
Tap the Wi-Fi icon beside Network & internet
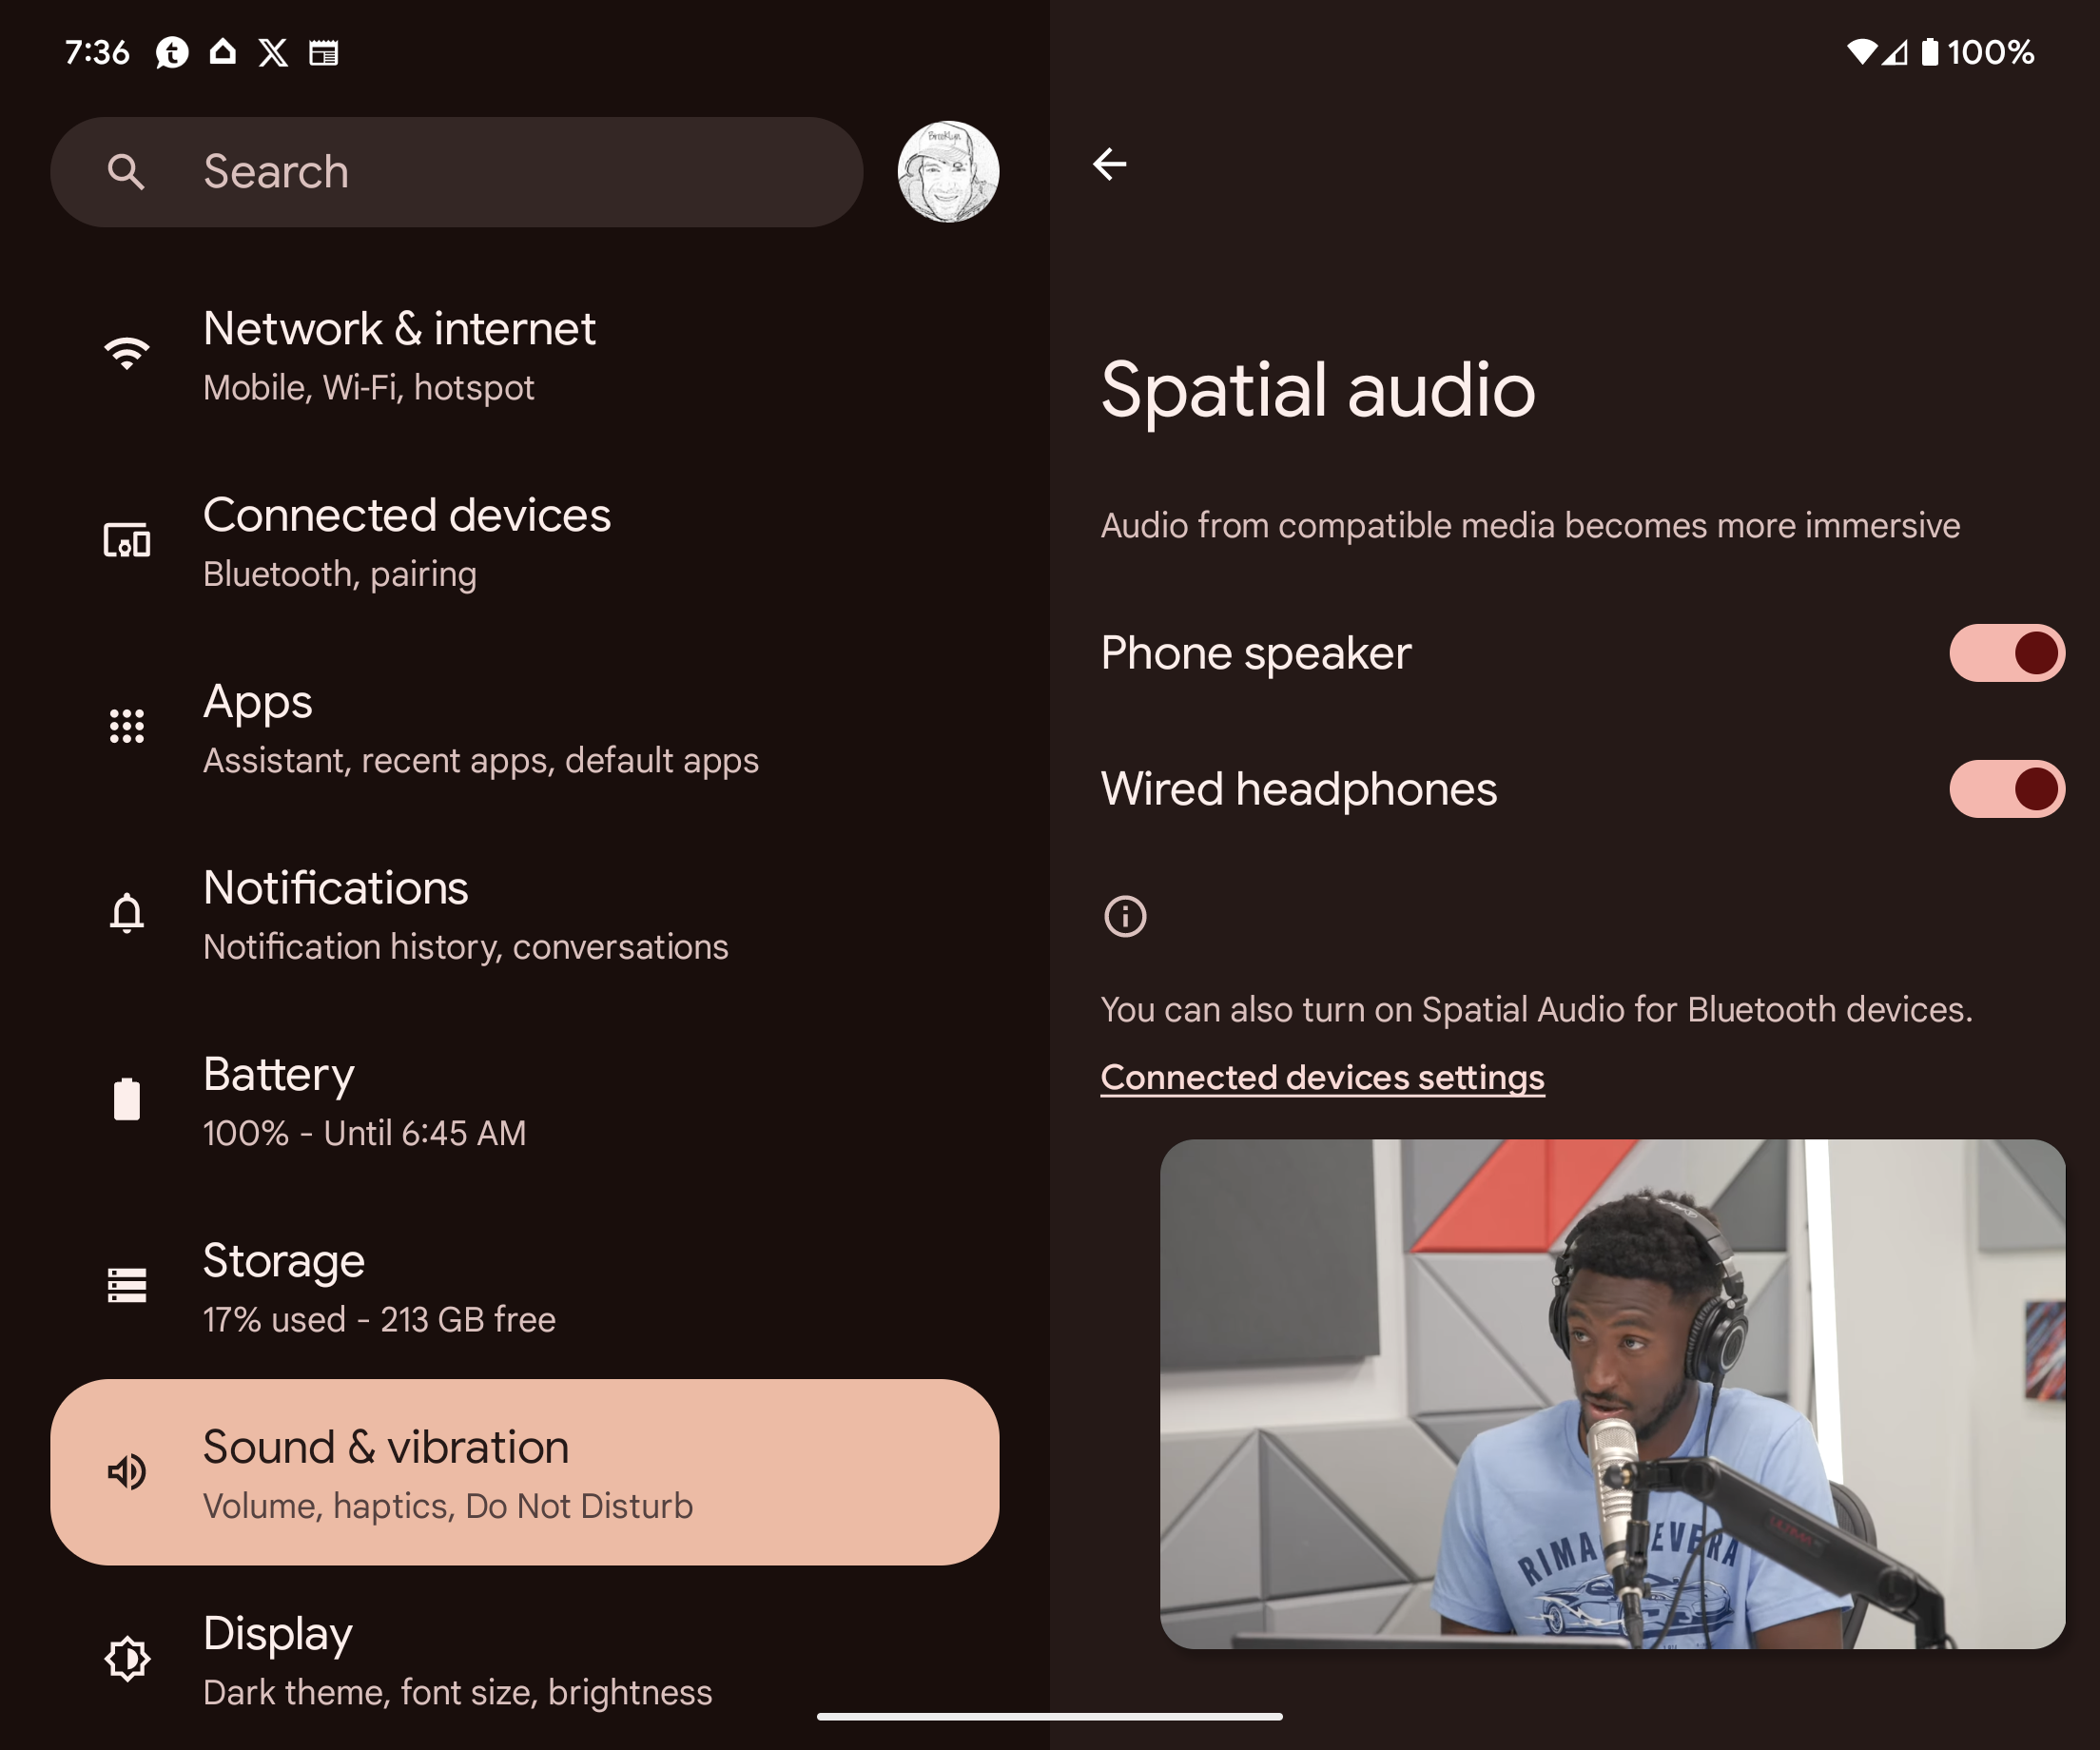pos(127,354)
